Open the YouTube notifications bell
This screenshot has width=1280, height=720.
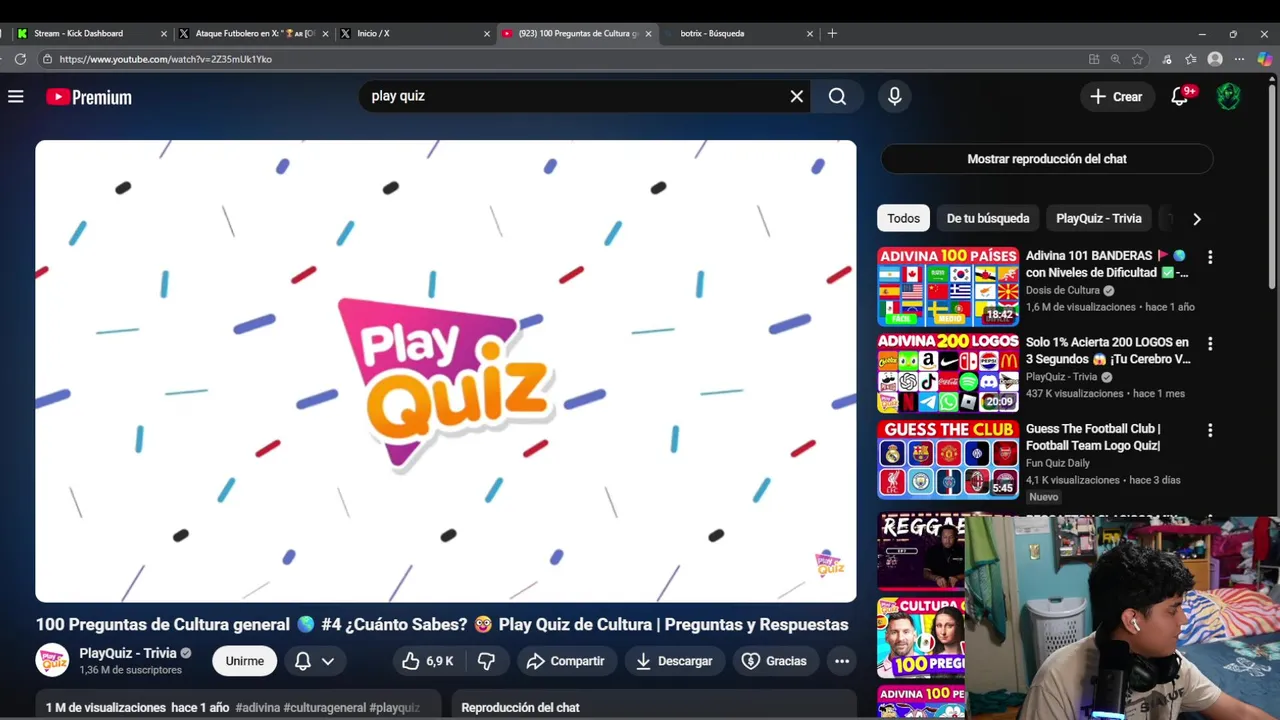click(x=1181, y=96)
